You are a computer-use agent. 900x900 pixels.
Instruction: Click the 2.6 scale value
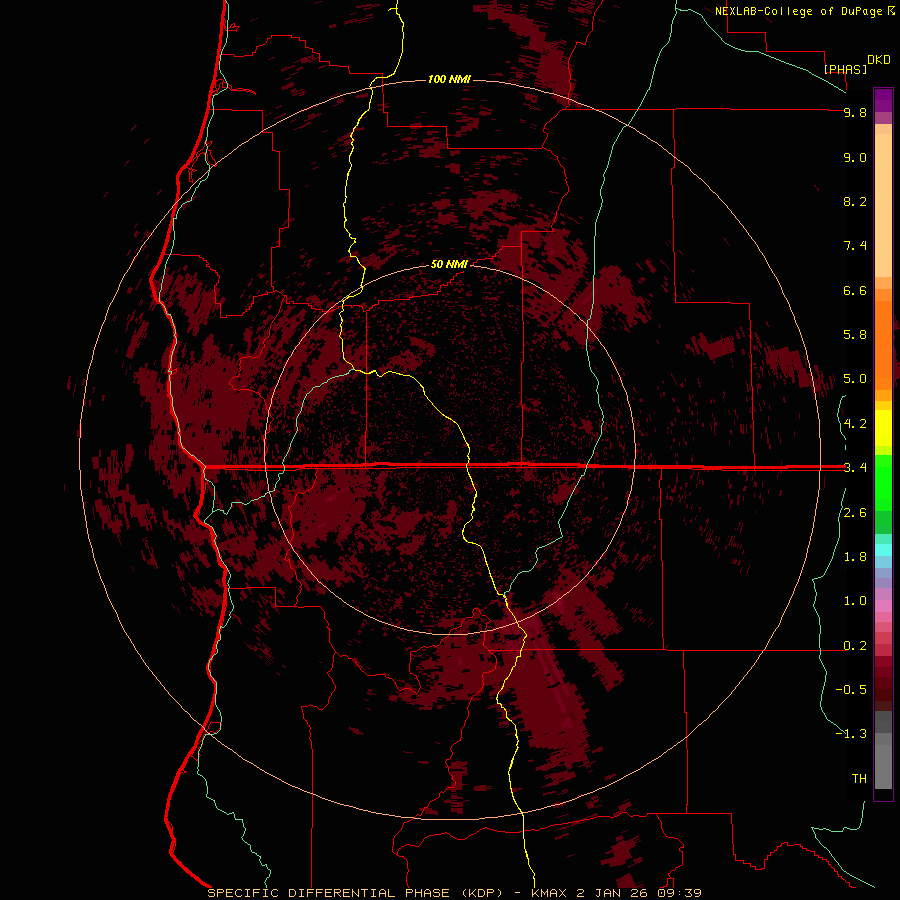[855, 513]
